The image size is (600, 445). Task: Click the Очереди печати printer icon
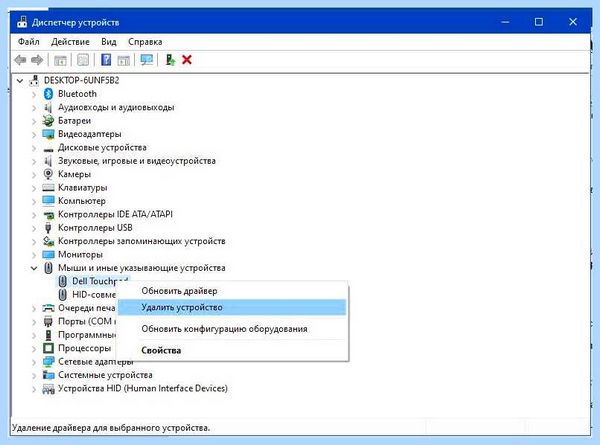tap(48, 308)
